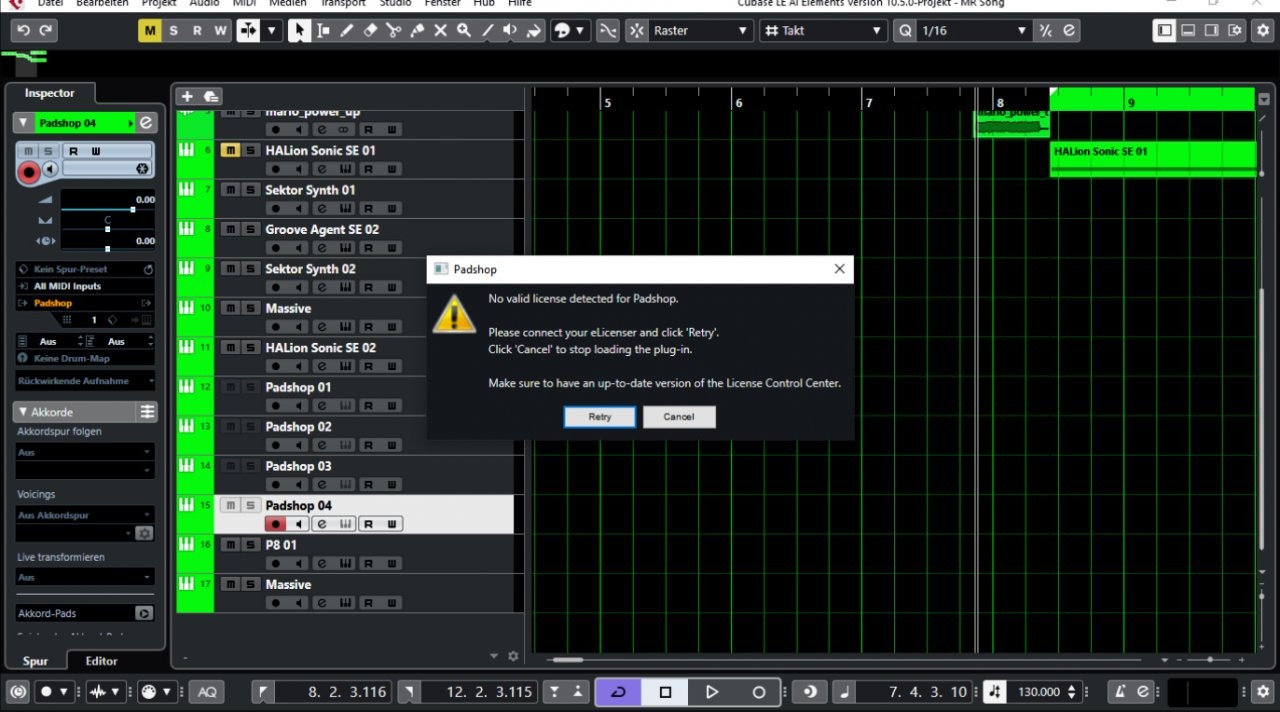
Task: Collapse the Akkorde inspector section
Action: click(x=23, y=412)
